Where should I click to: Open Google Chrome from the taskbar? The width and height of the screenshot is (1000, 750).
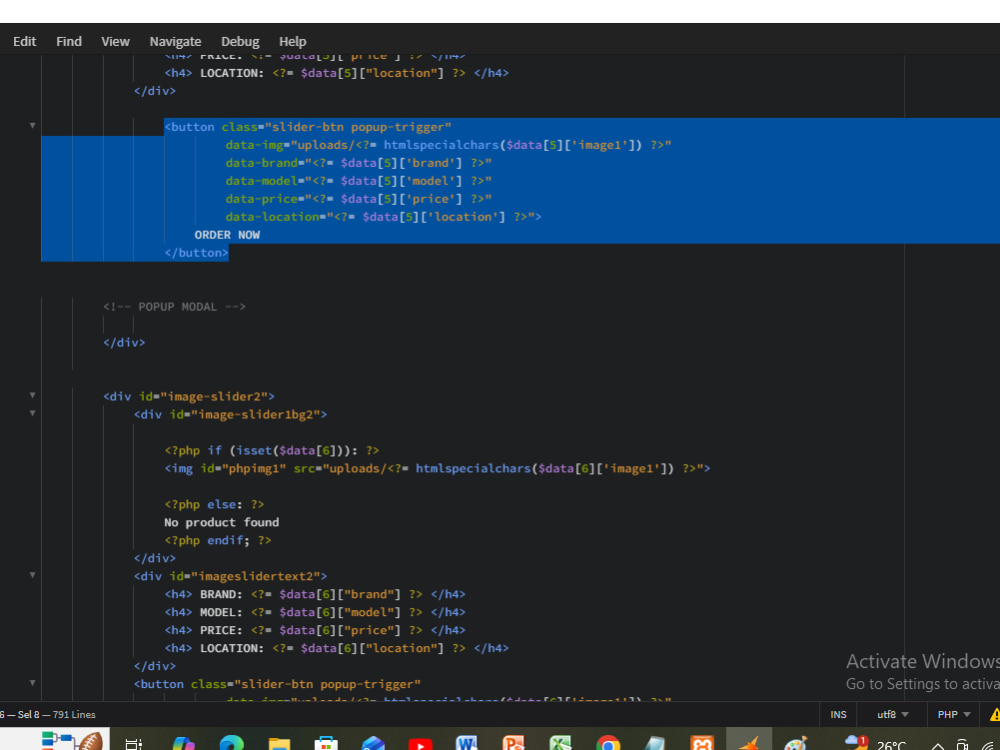click(608, 744)
